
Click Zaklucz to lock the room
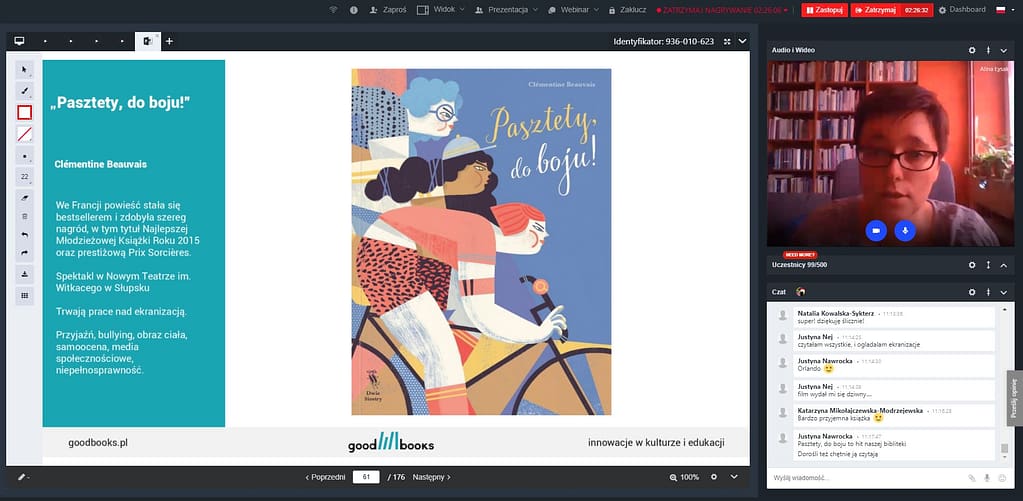point(627,10)
